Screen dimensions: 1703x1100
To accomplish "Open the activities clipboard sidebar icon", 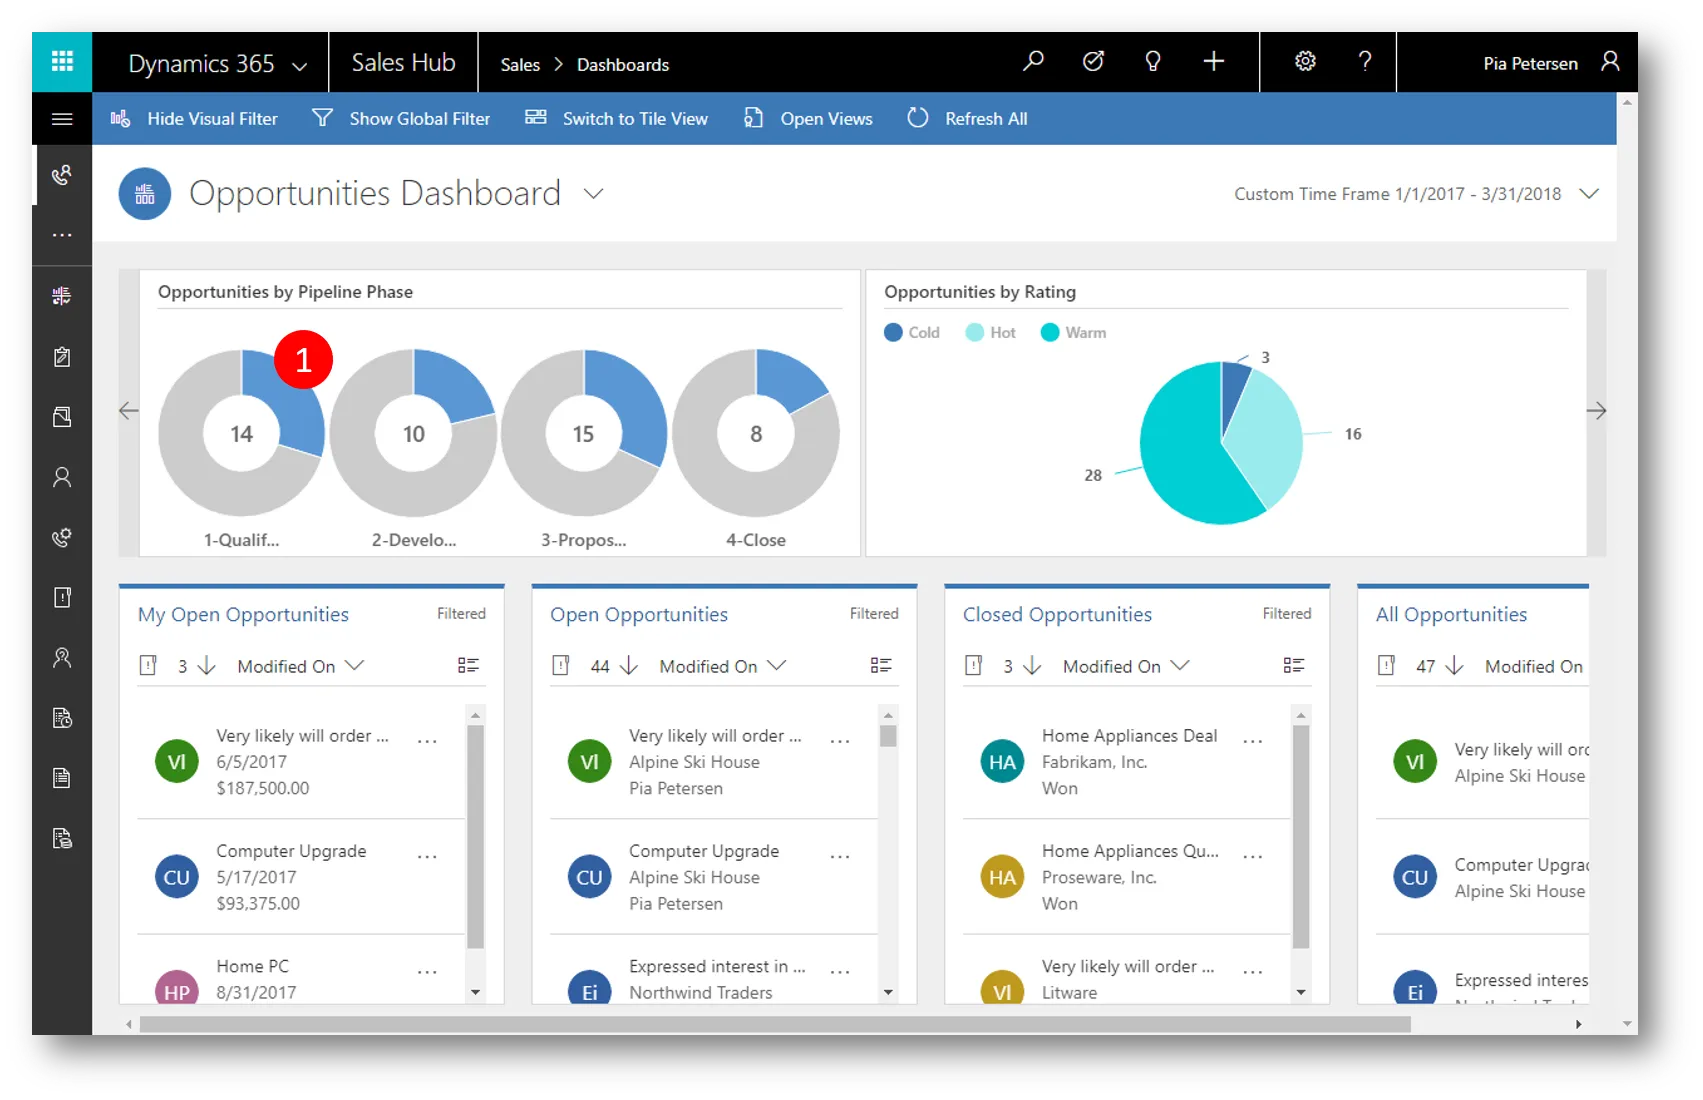I will pyautogui.click(x=62, y=357).
